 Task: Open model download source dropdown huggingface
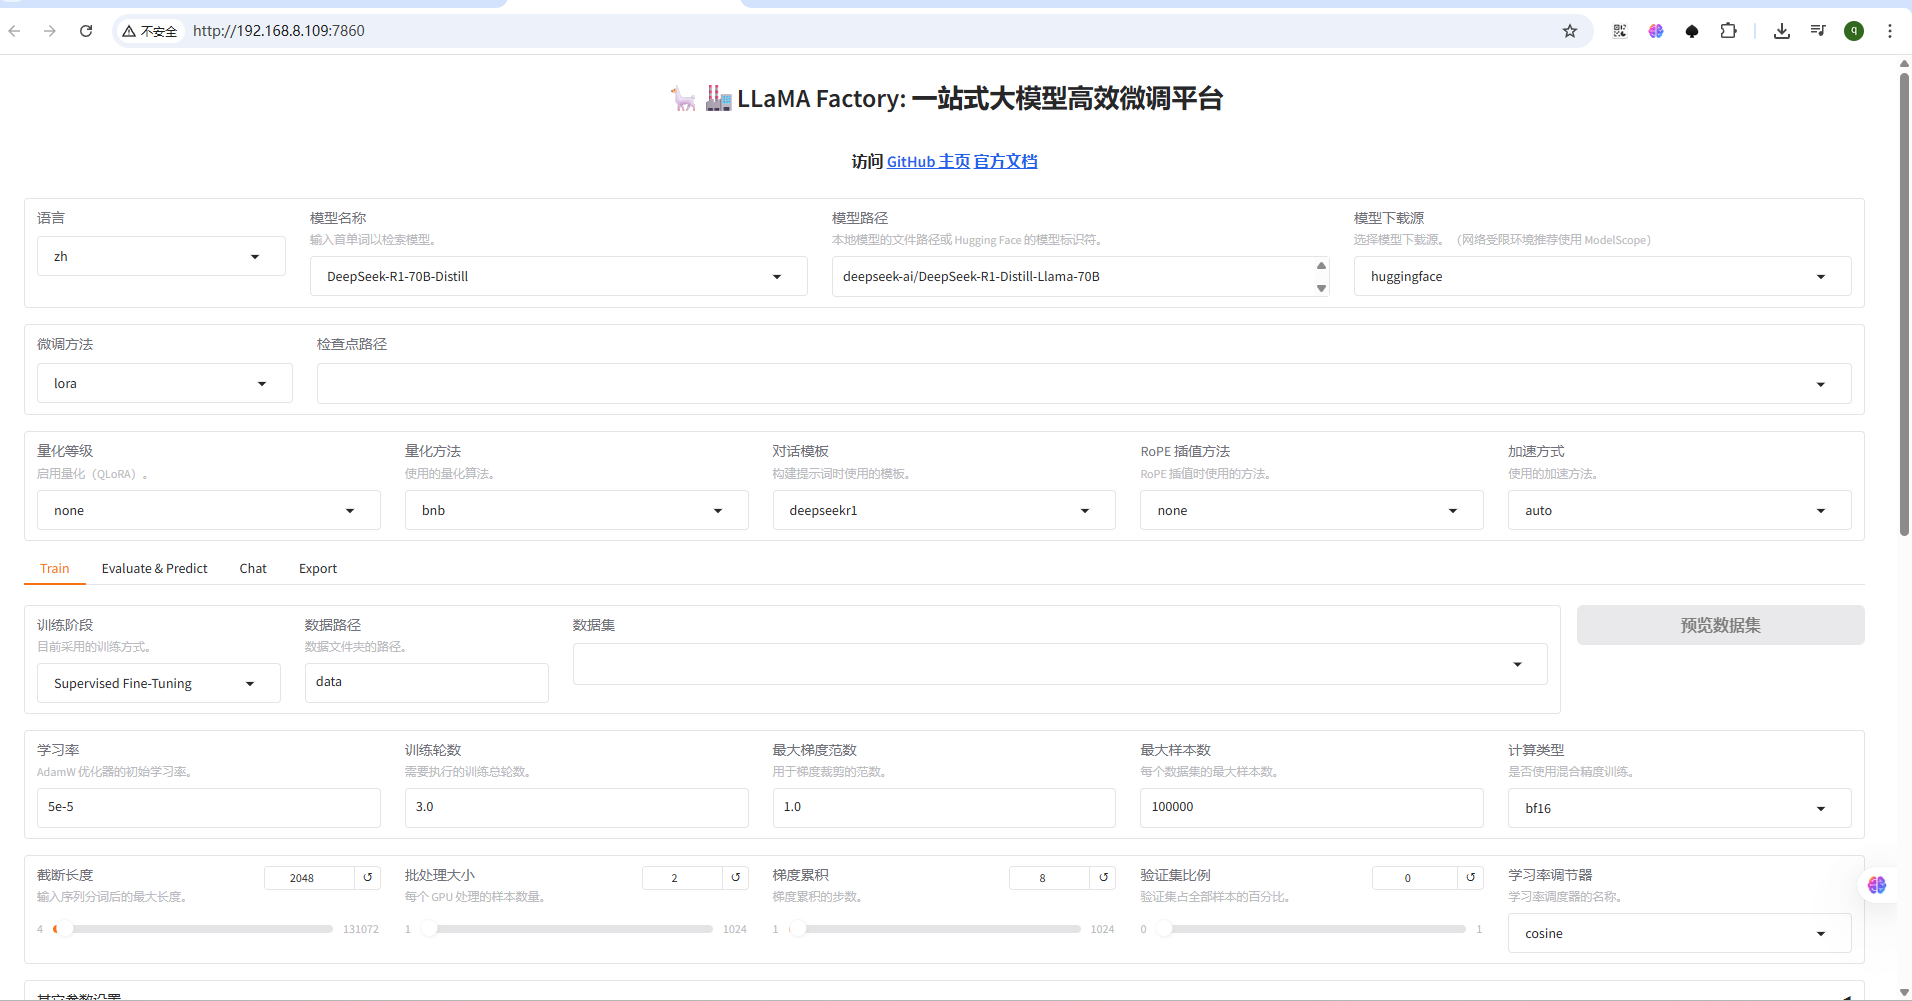click(1602, 276)
